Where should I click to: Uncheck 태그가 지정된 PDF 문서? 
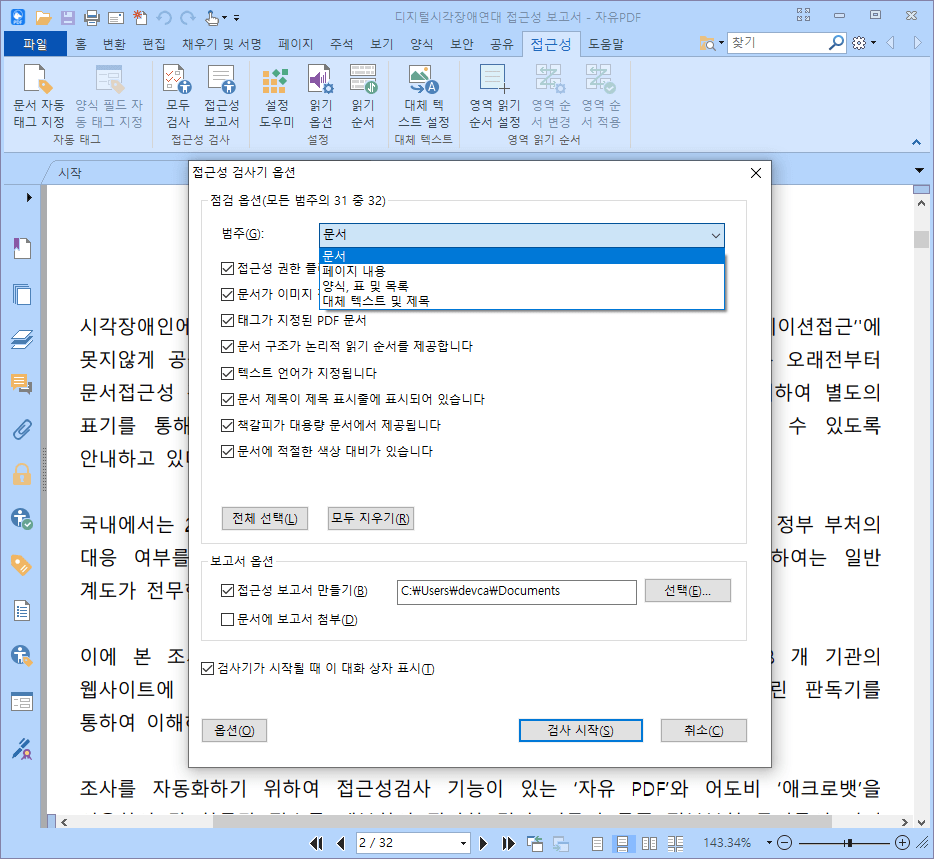[227, 320]
